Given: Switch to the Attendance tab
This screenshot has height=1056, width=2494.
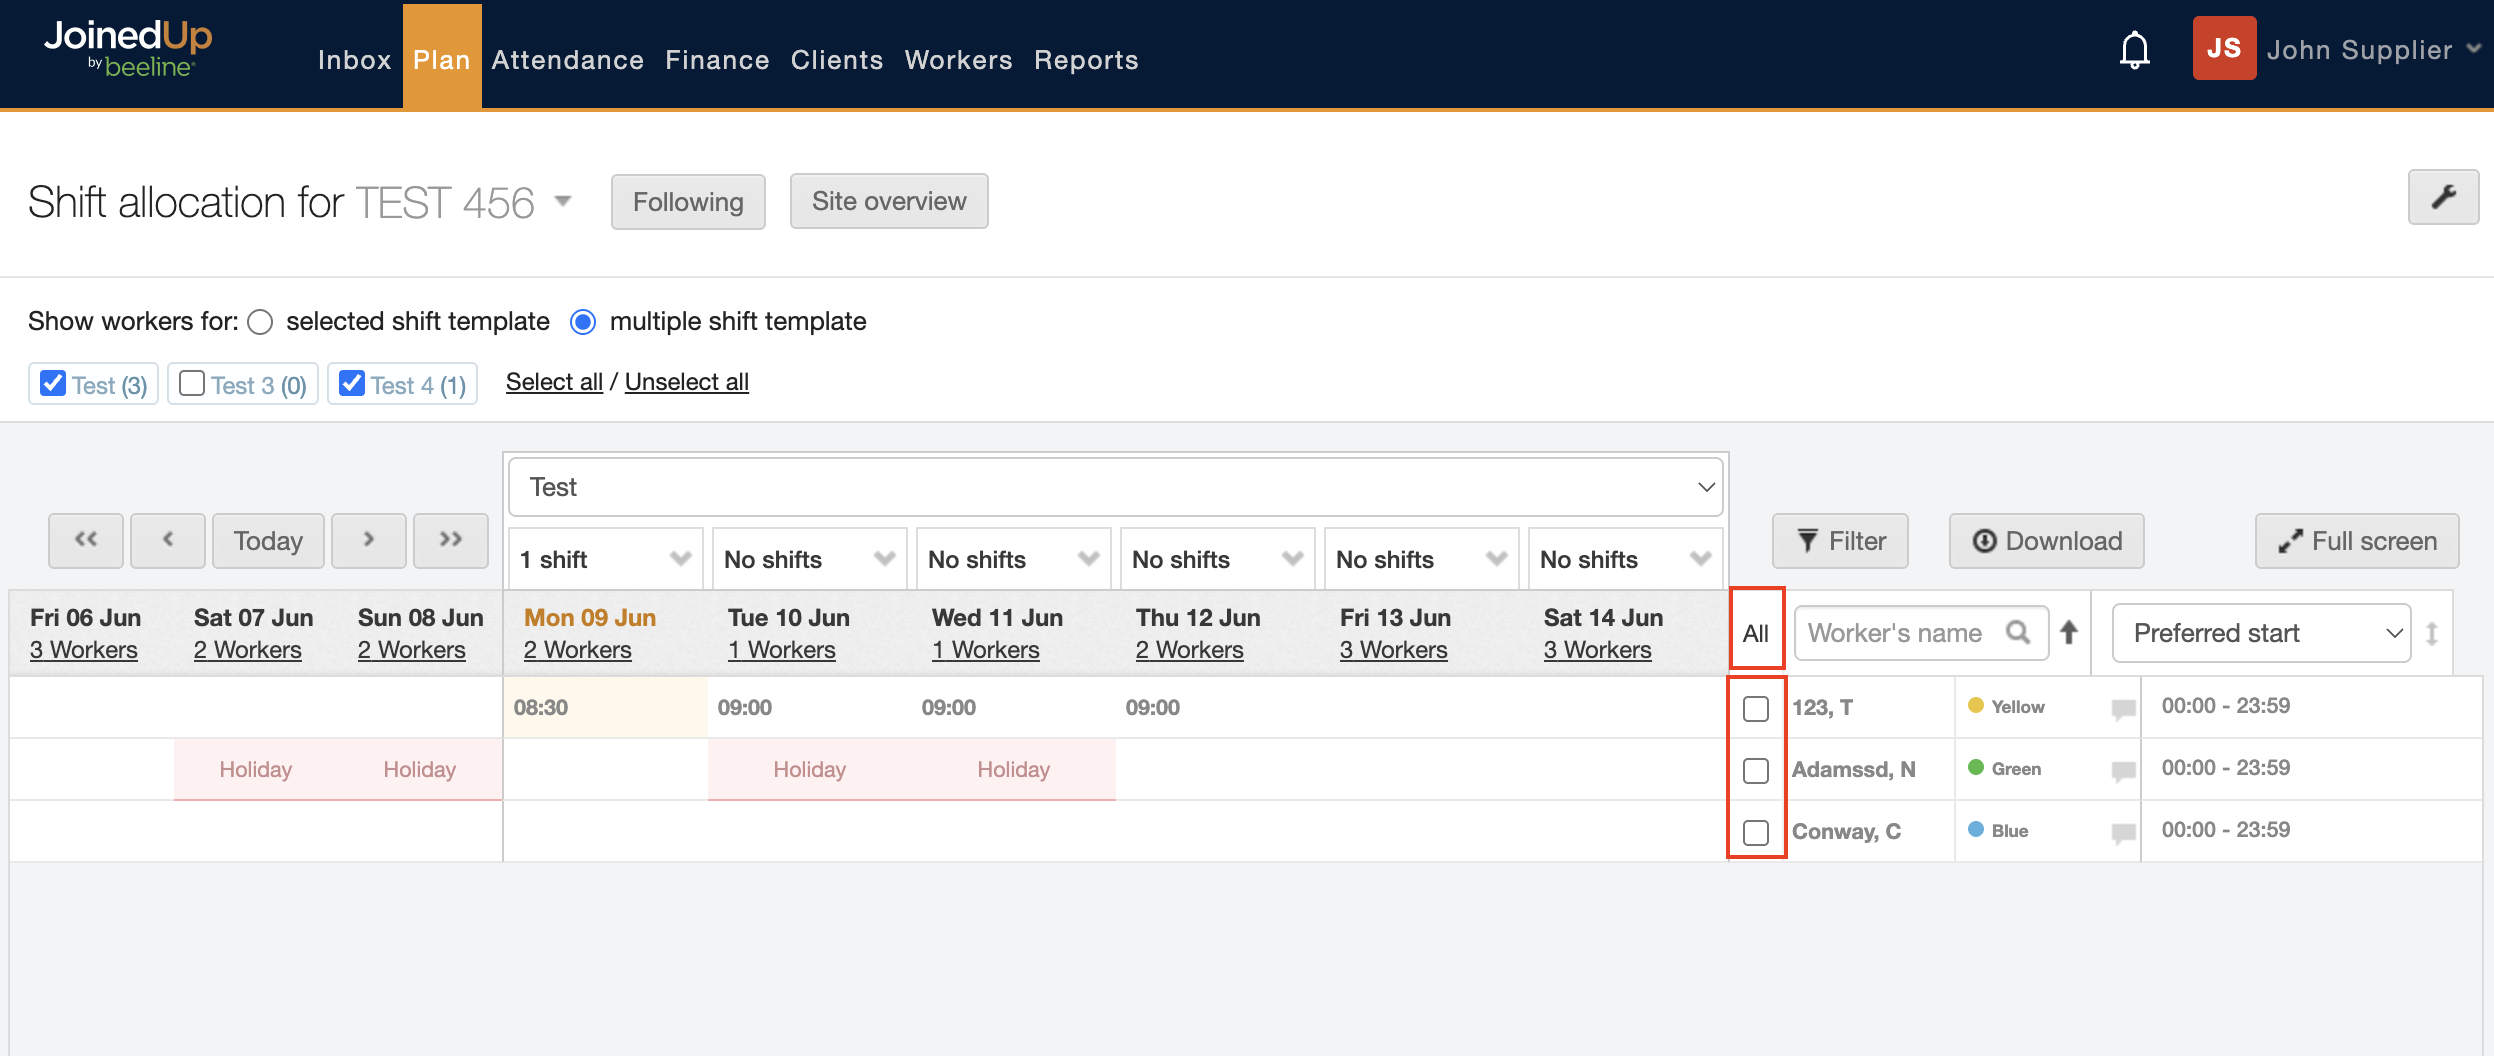Looking at the screenshot, I should point(567,60).
